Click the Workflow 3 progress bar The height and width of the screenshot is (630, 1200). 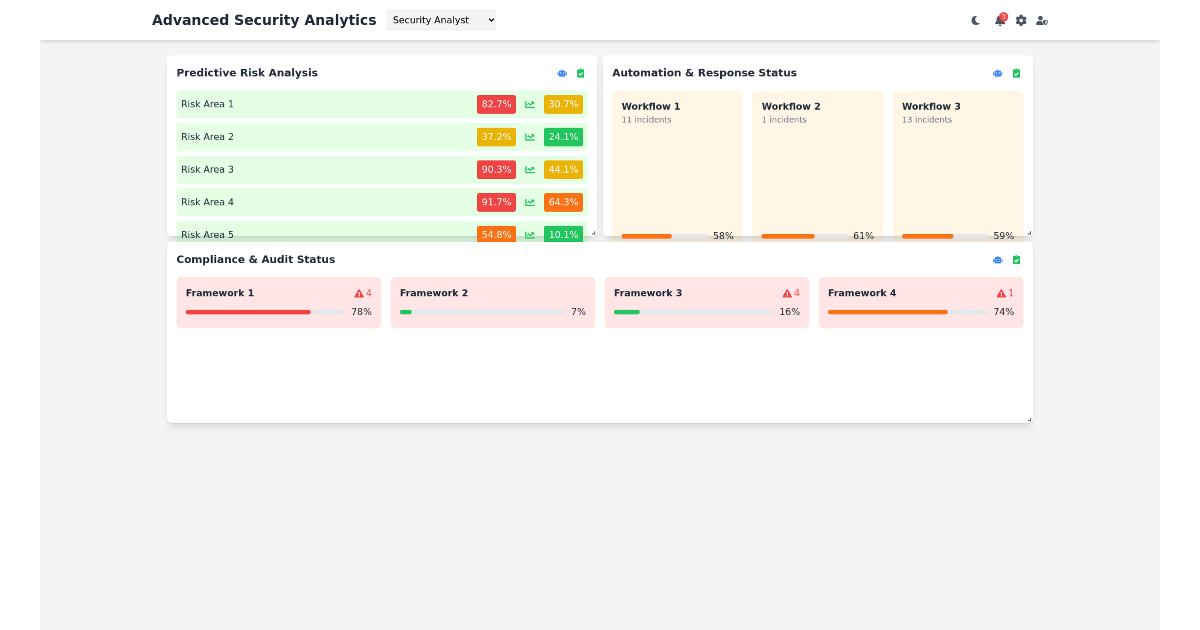click(944, 236)
